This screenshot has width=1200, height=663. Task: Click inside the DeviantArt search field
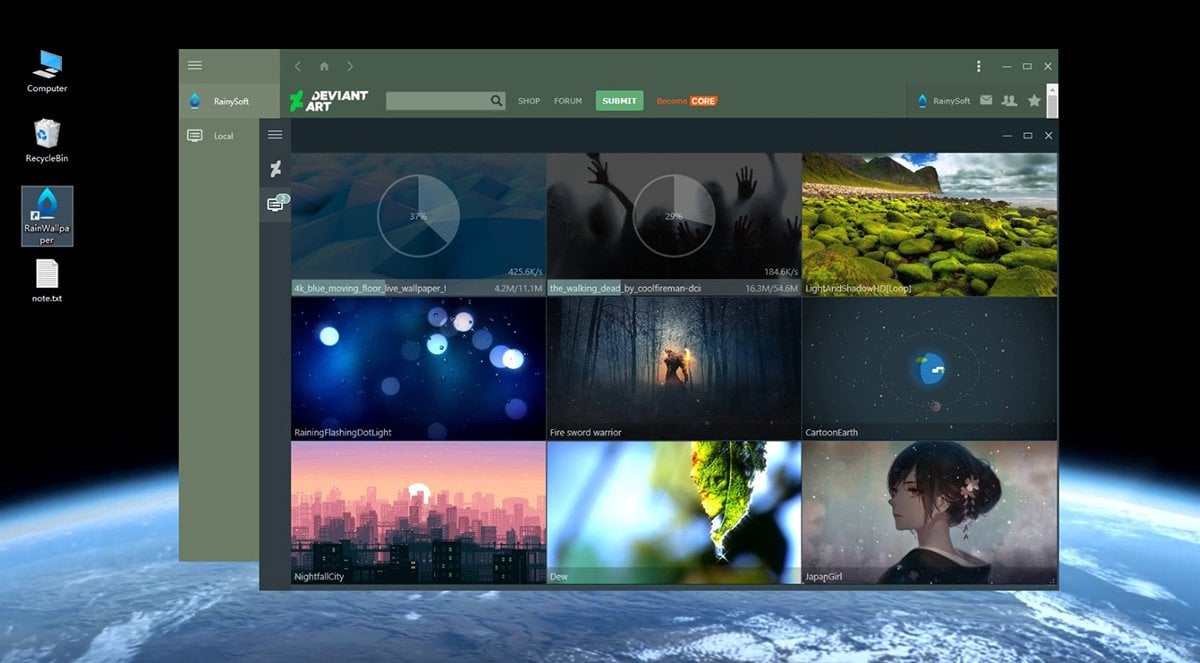pos(437,101)
